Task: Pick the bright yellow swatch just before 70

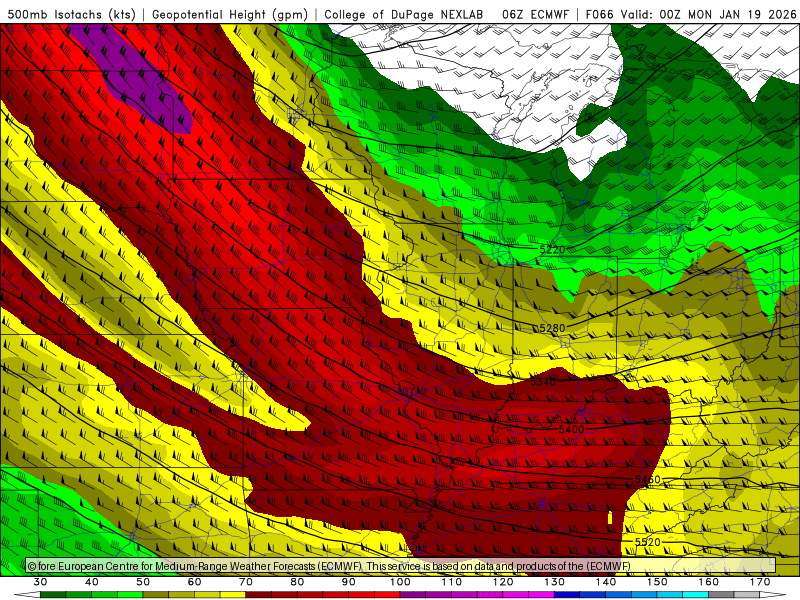Action: tap(233, 595)
